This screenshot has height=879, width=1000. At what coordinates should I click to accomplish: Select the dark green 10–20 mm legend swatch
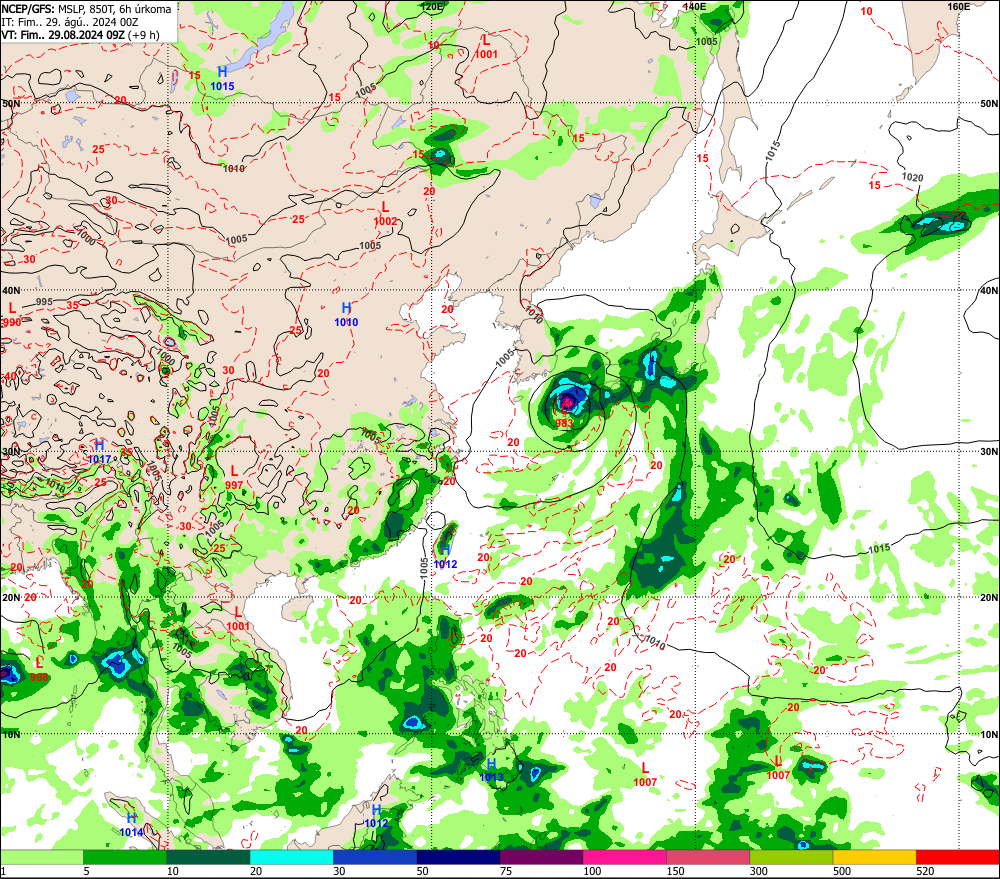coord(209,857)
